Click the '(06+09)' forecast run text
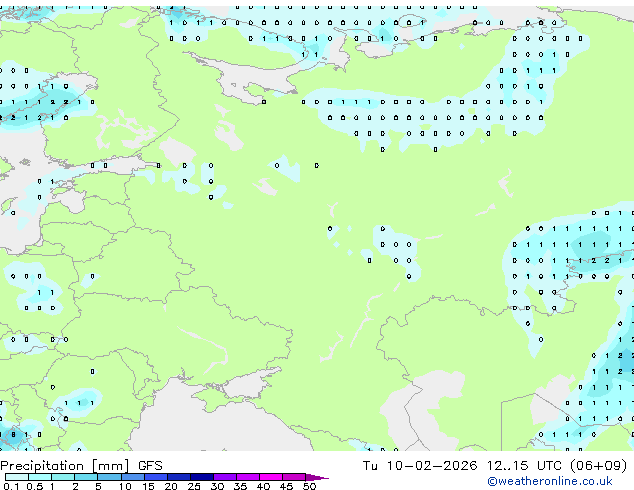Viewport: 634px width, 490px height. pyautogui.click(x=598, y=466)
